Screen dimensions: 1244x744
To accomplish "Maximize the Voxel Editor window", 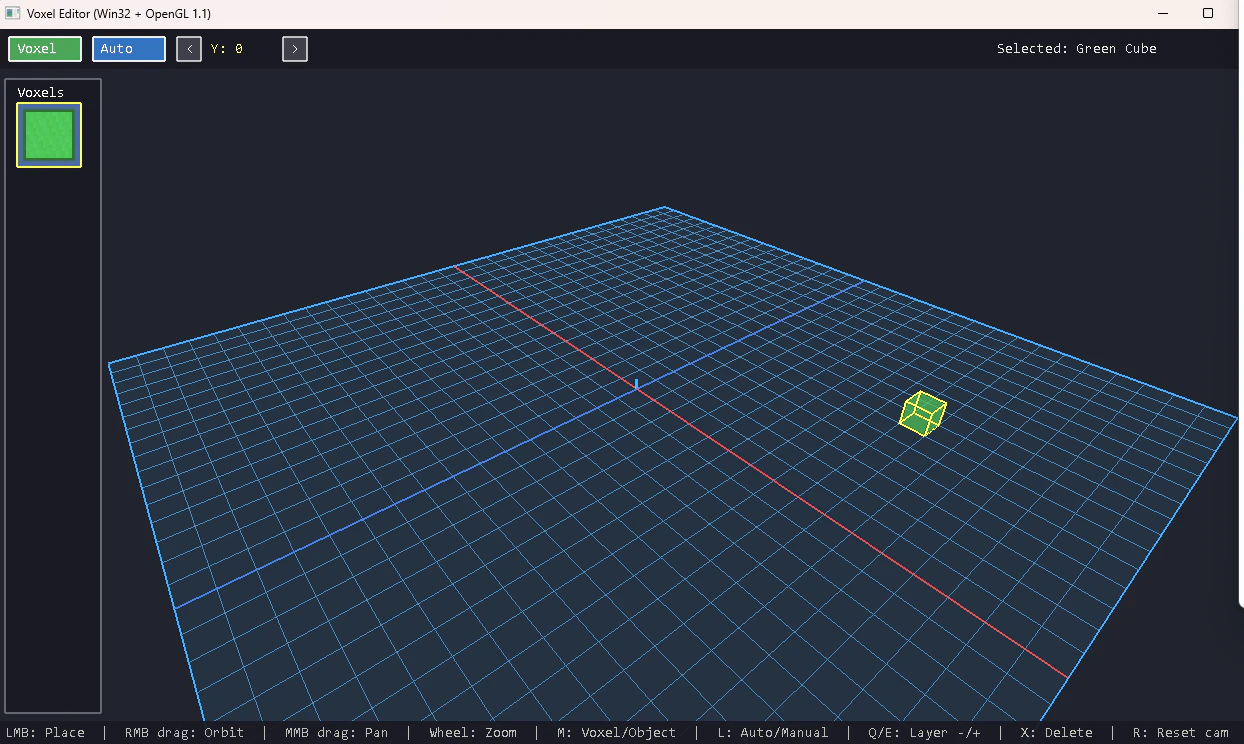I will 1208,14.
